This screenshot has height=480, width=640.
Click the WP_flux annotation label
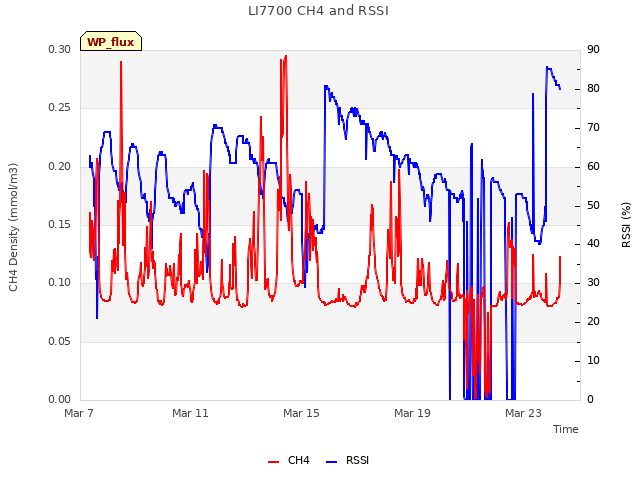pos(111,42)
